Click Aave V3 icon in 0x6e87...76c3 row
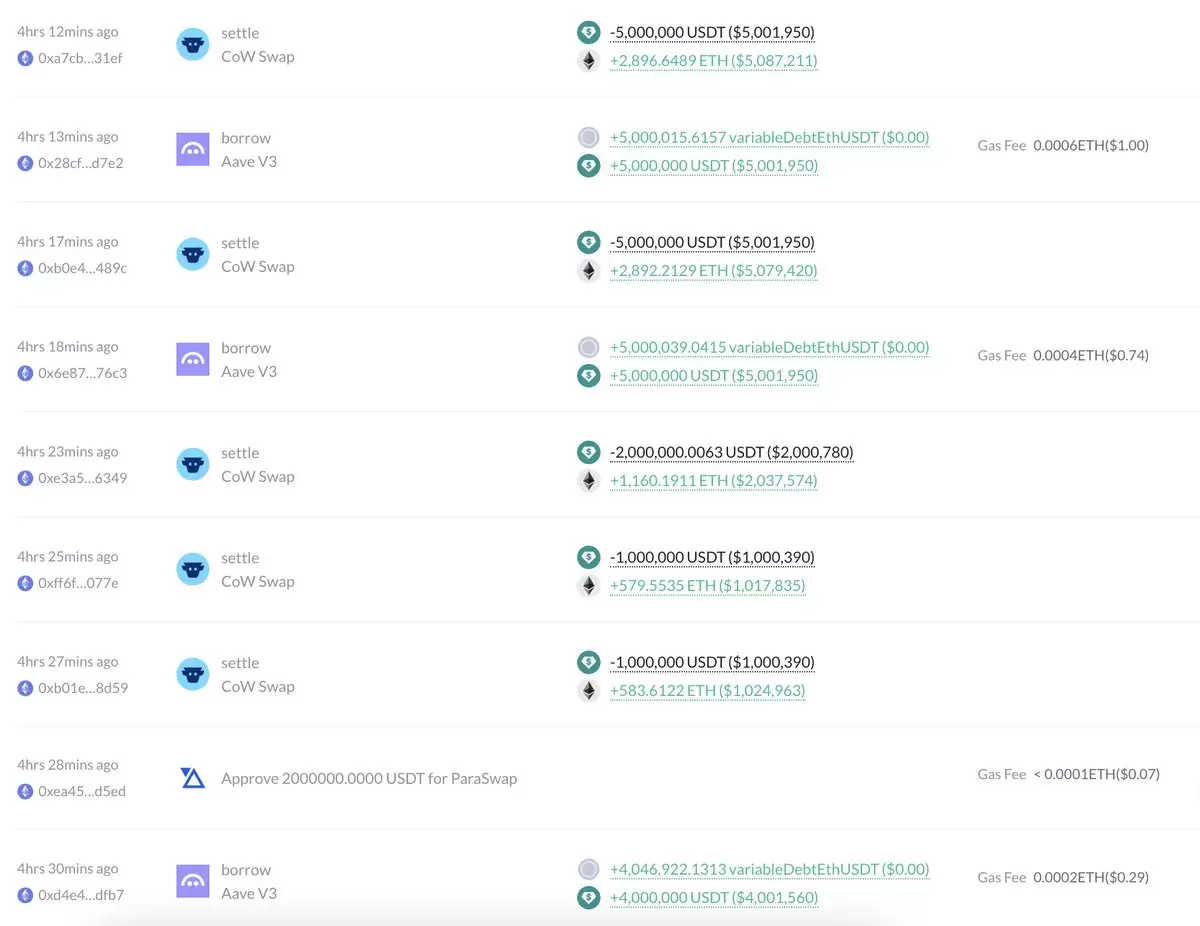1200x926 pixels. coord(193,360)
